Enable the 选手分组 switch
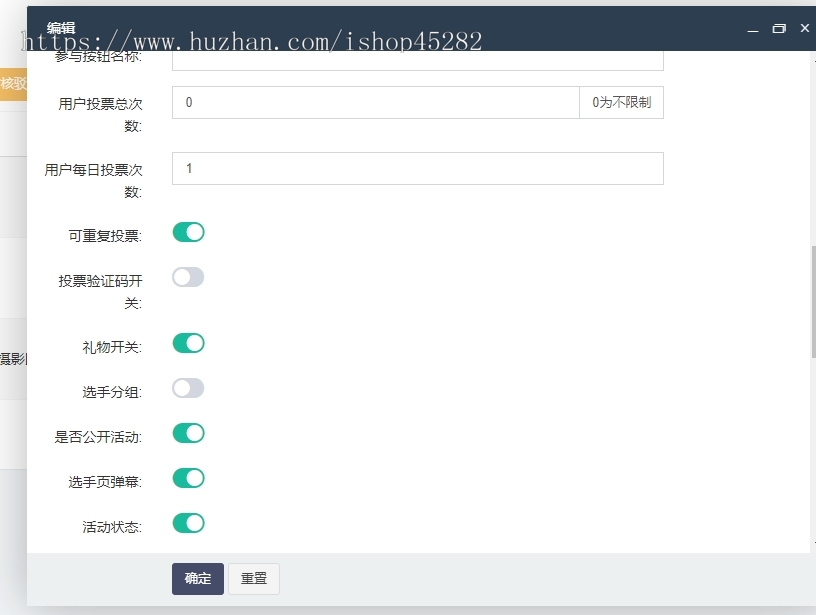 point(188,388)
